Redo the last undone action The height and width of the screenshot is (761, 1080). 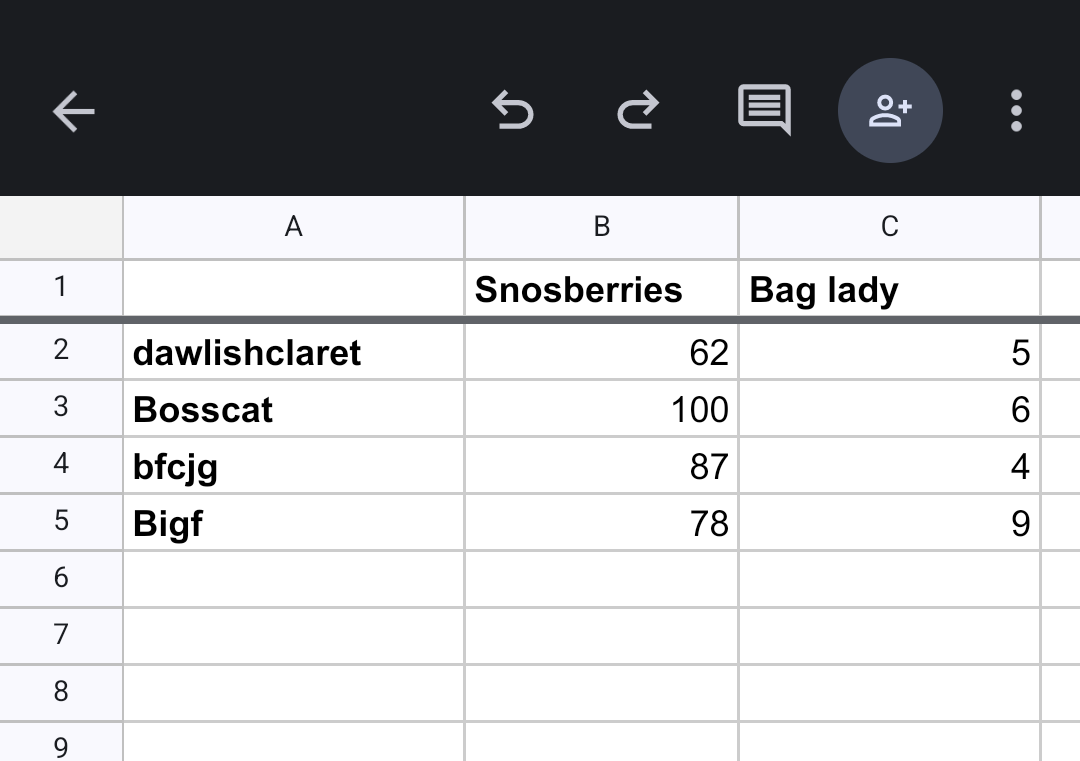(637, 110)
